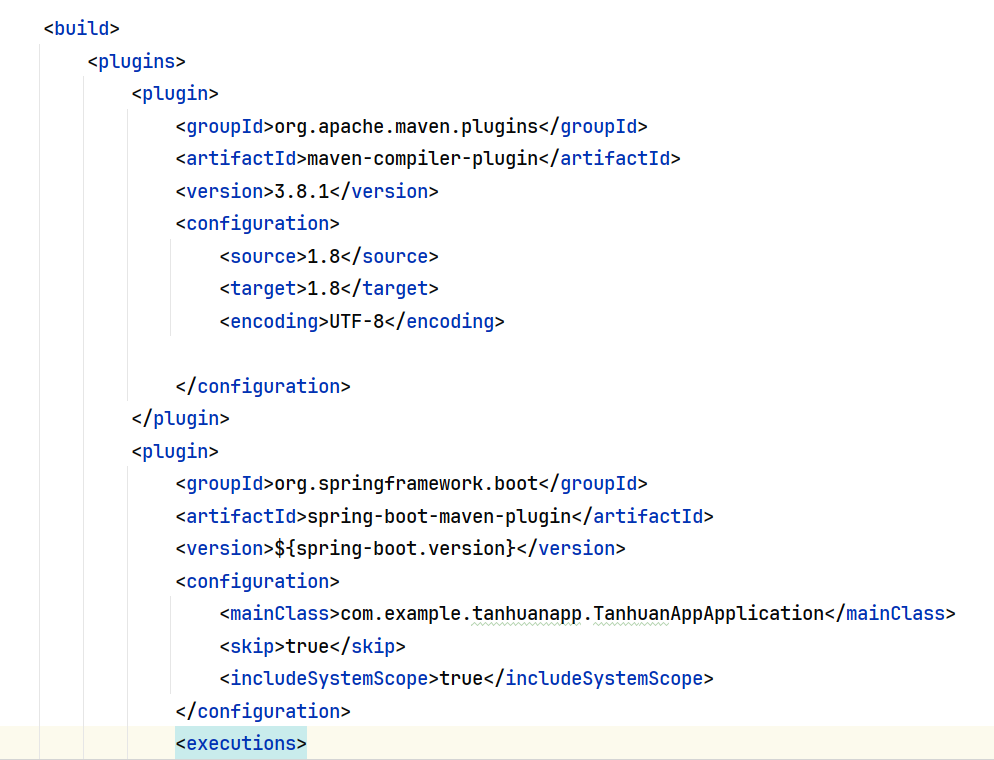
Task: Select the source value 1.8
Action: (323, 256)
